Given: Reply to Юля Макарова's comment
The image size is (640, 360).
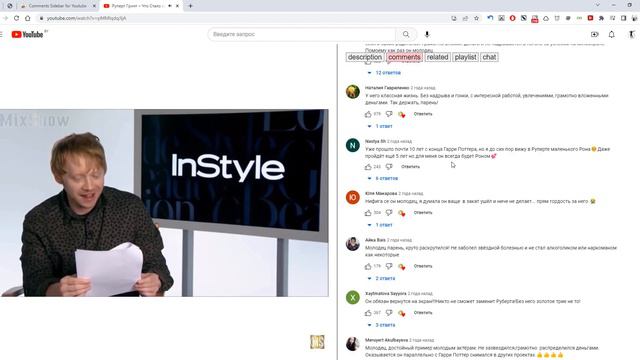Looking at the screenshot, I should 423,213.
